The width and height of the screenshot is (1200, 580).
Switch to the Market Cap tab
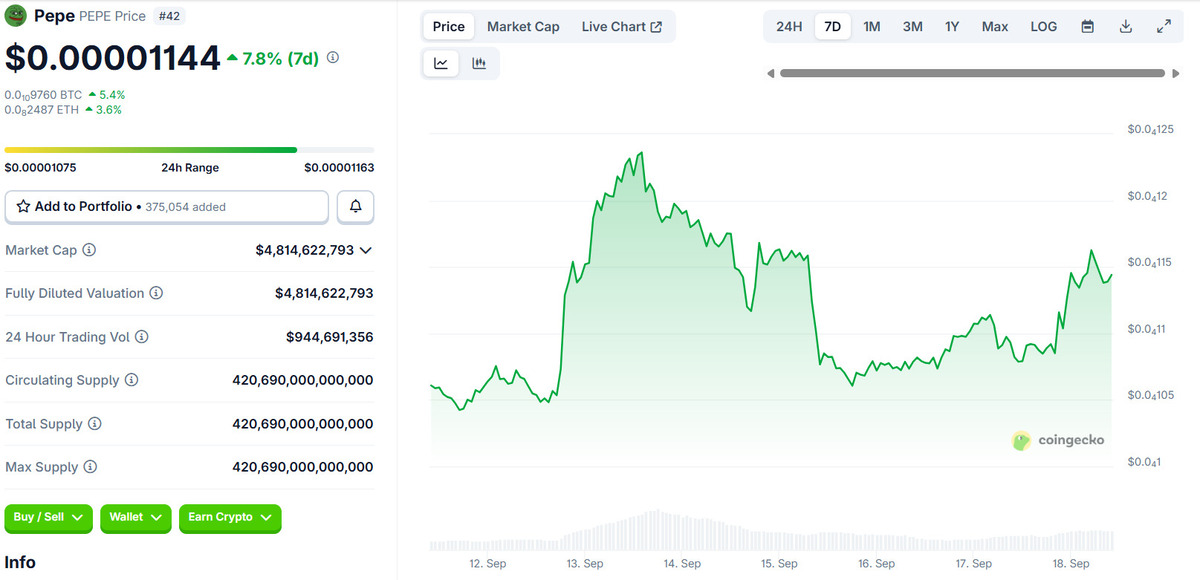tap(523, 27)
